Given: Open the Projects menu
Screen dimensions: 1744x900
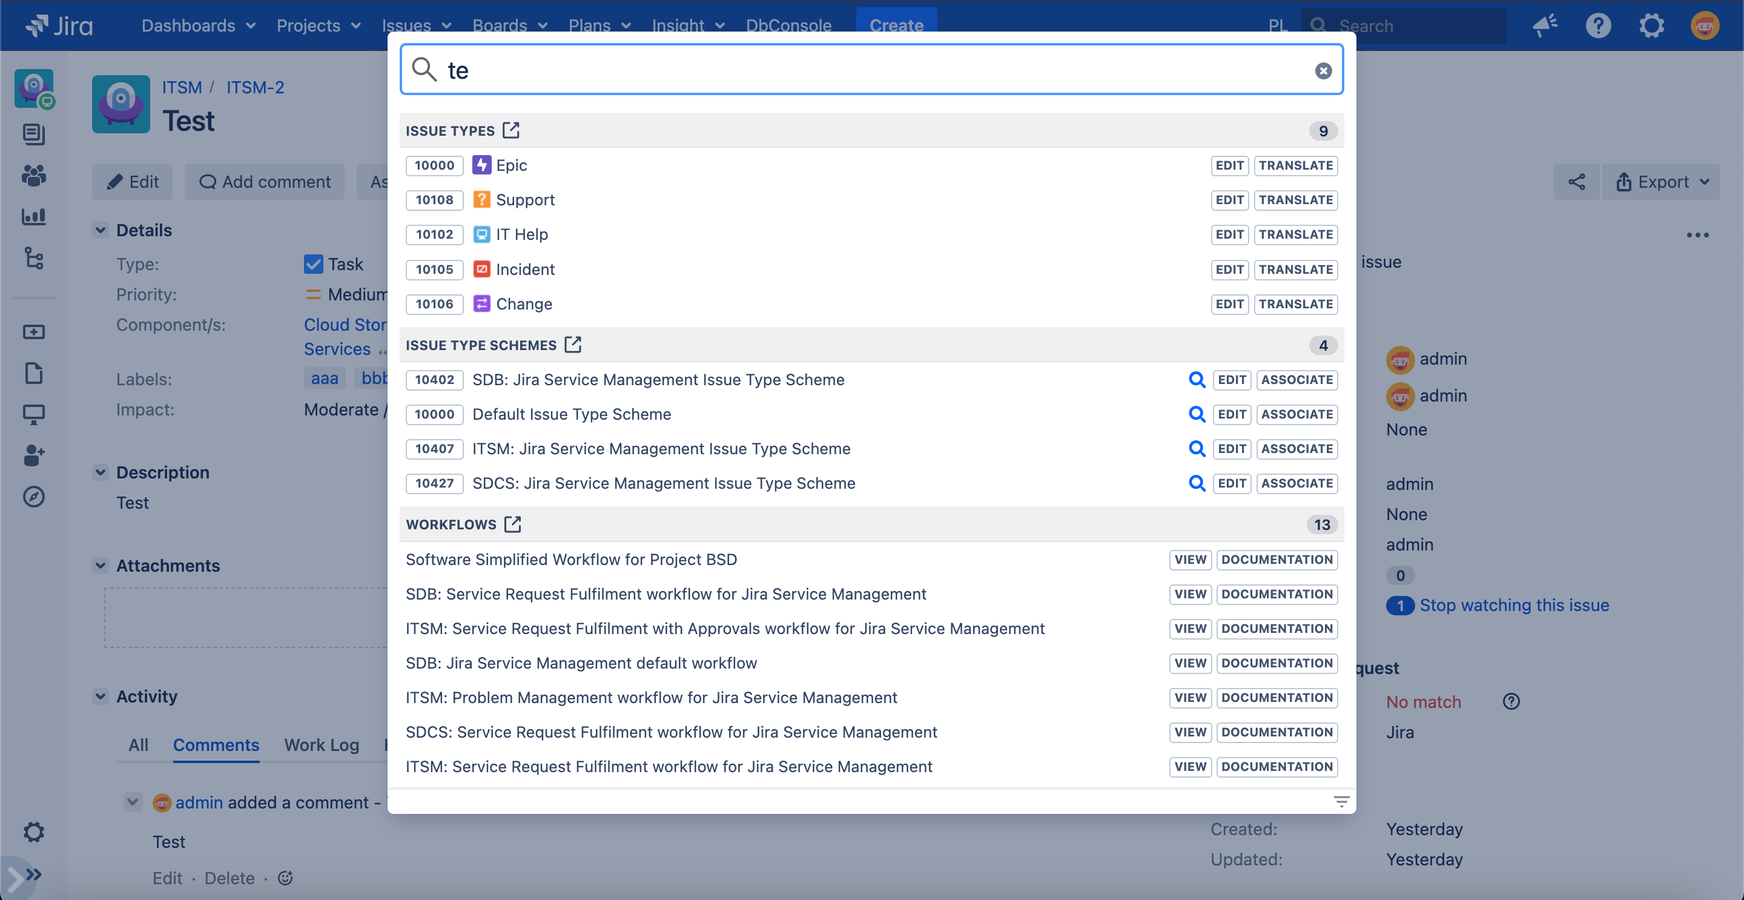Looking at the screenshot, I should point(318,25).
